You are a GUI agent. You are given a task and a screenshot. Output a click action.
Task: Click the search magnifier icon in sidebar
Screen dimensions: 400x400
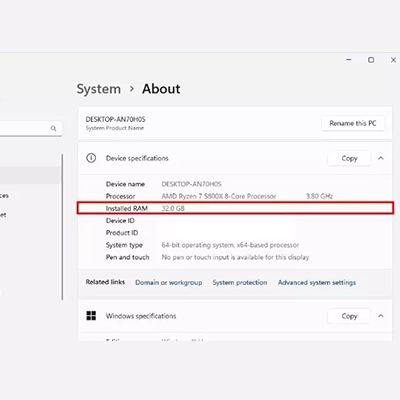click(53, 128)
